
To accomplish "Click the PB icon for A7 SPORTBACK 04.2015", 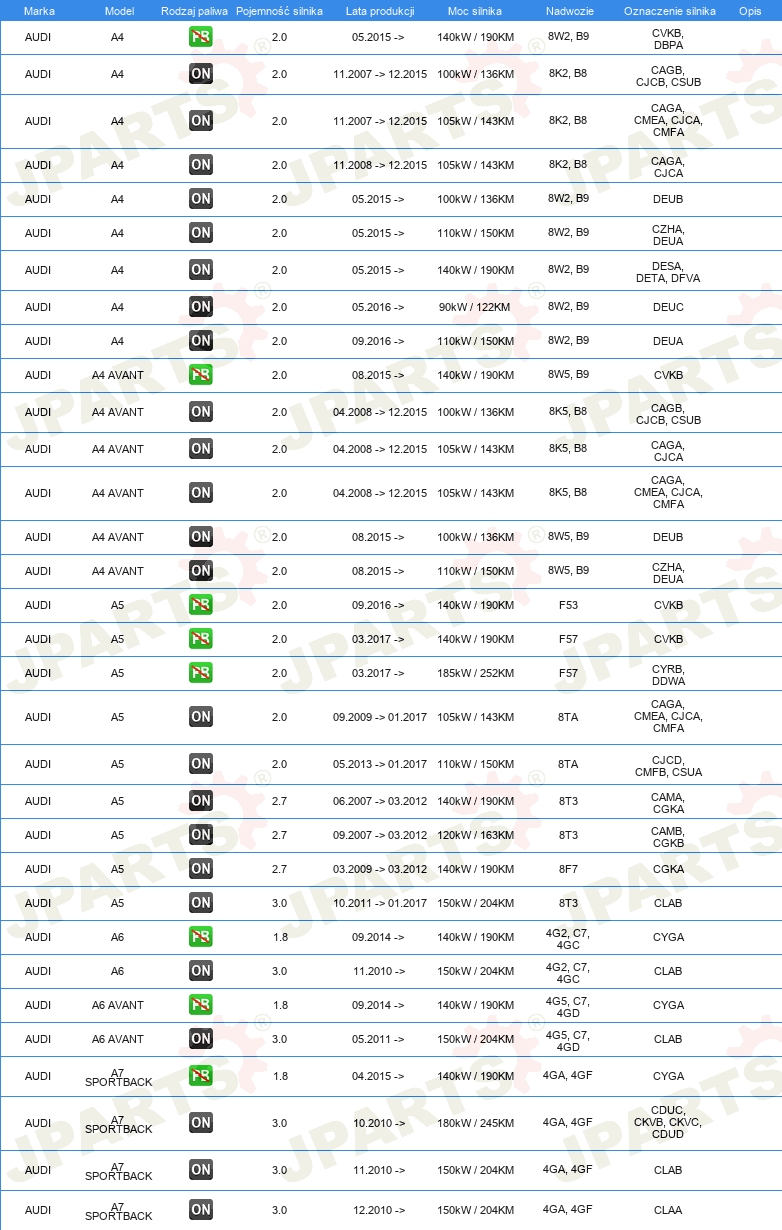I will tap(201, 1076).
